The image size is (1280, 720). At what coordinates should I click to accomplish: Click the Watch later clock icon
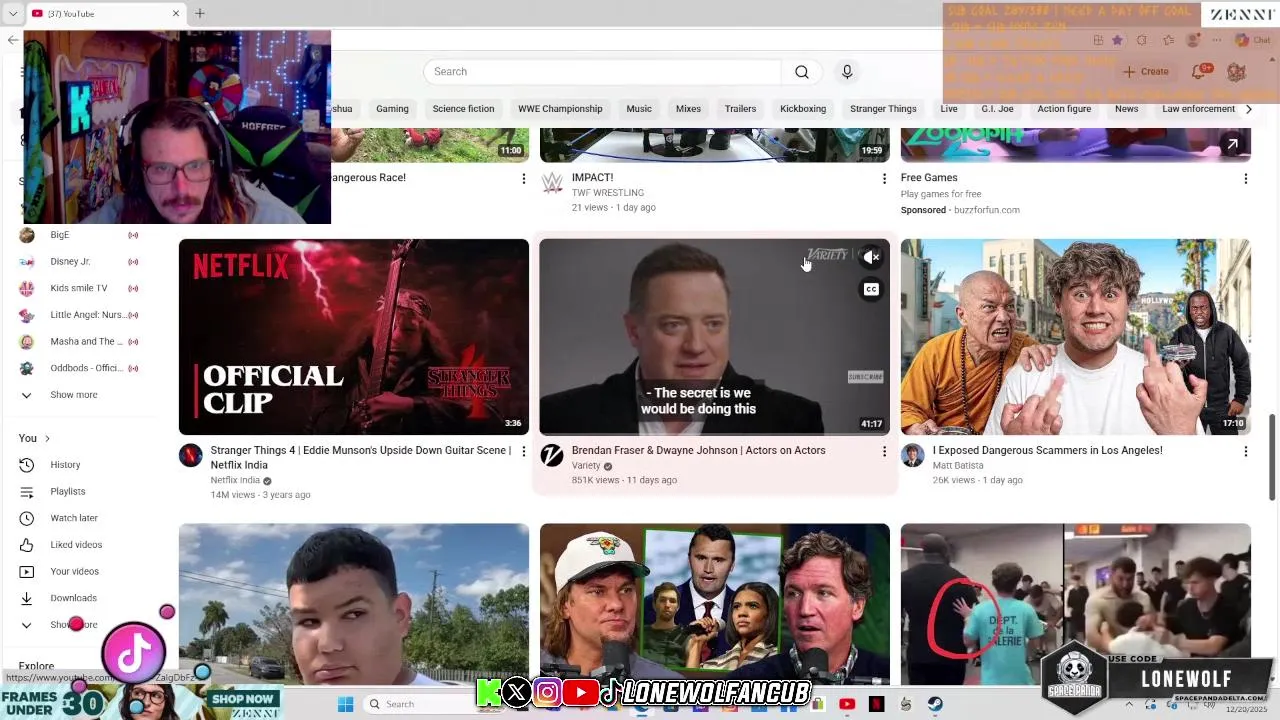pos(27,518)
